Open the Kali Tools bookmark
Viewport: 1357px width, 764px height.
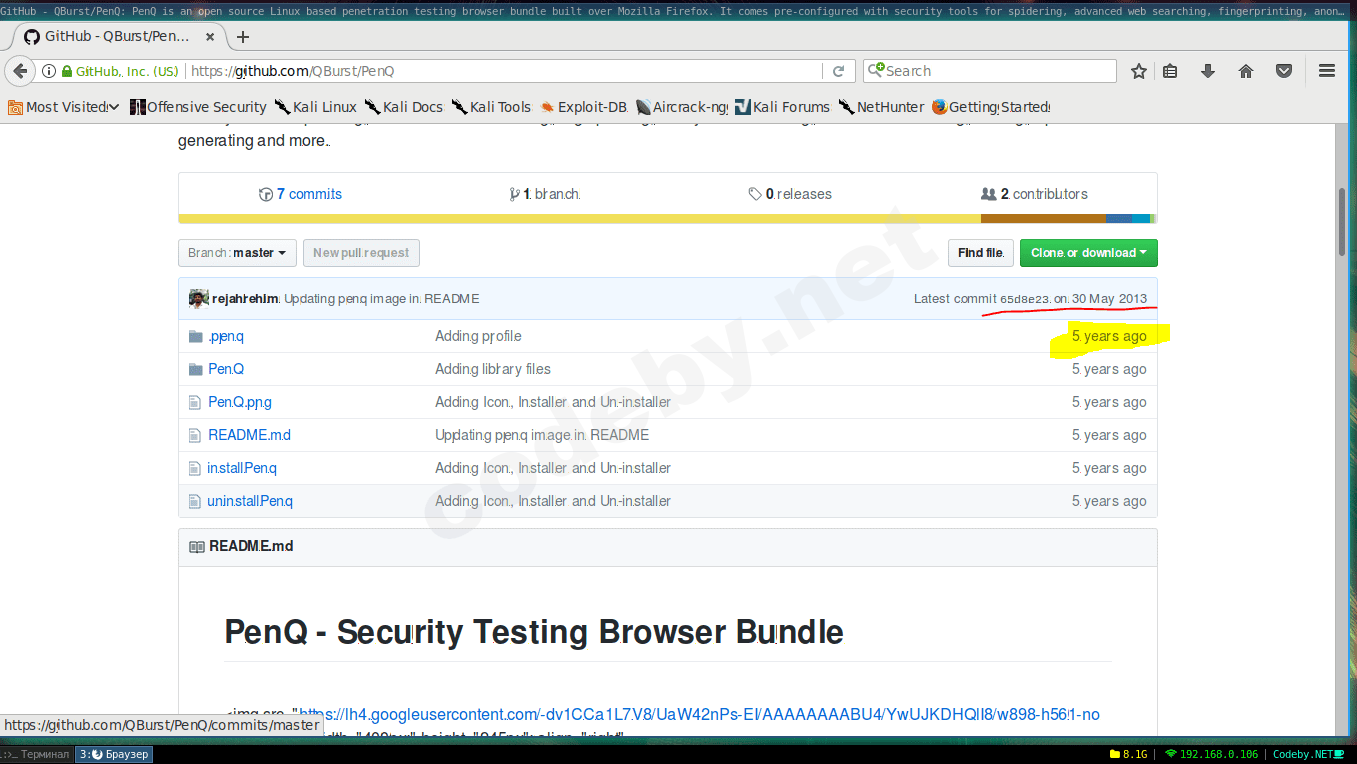[492, 107]
